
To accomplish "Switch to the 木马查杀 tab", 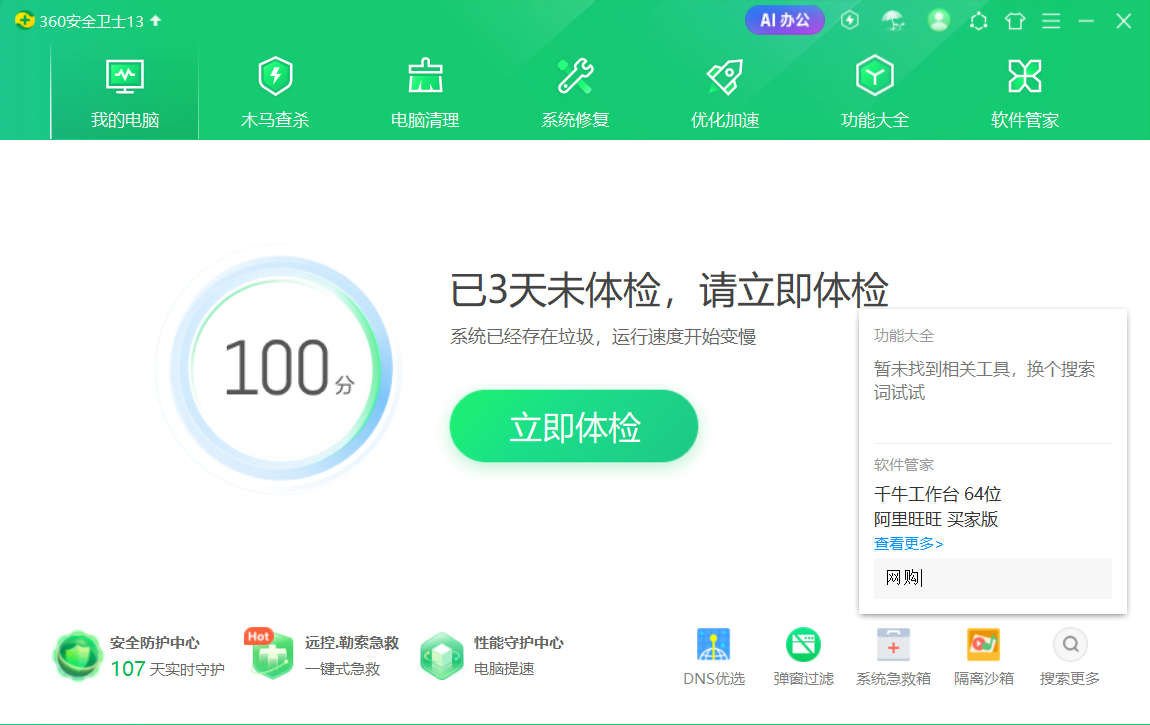I will (275, 90).
